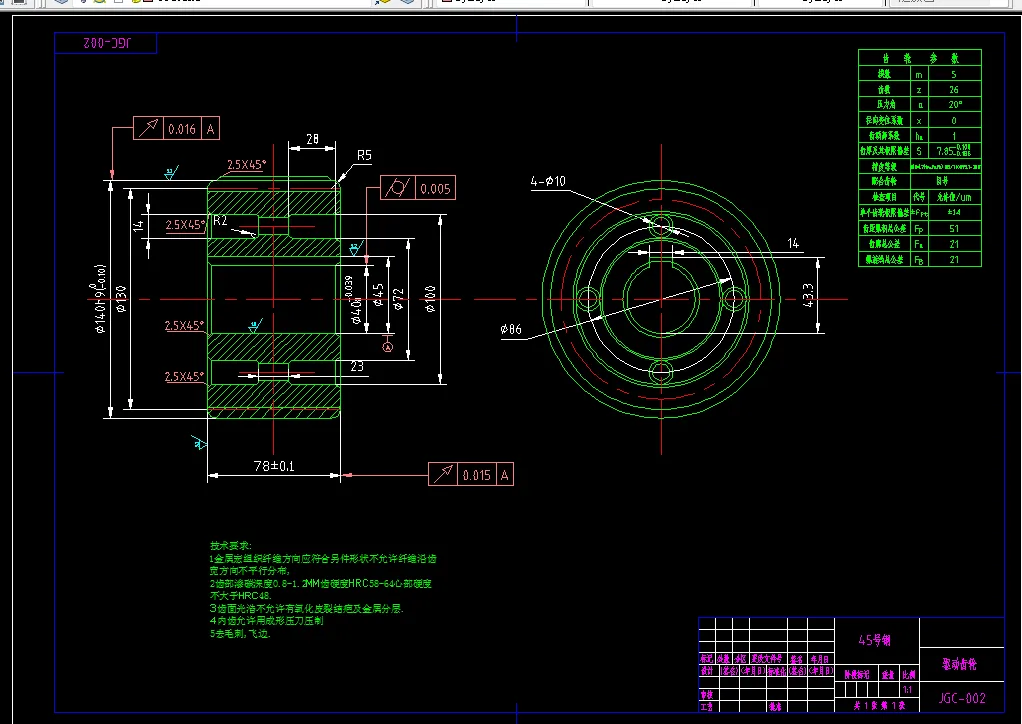The height and width of the screenshot is (724, 1022).
Task: Click the module value 5 in the gear table
Action: [954, 74]
